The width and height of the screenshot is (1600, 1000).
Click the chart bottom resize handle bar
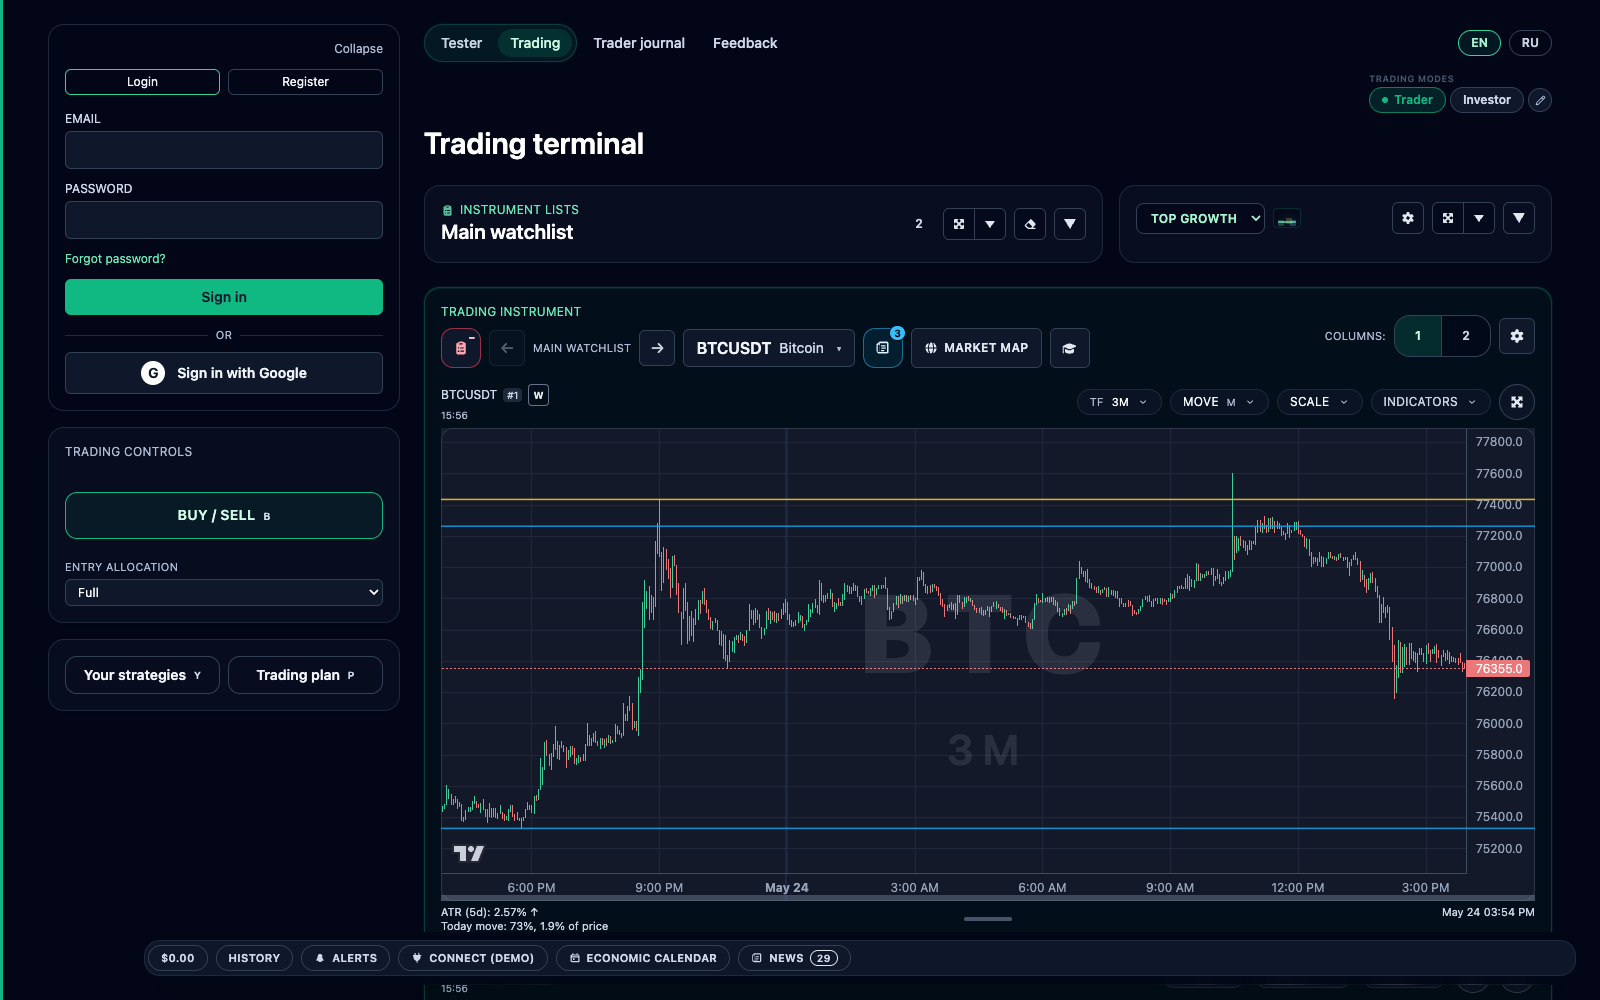click(988, 918)
